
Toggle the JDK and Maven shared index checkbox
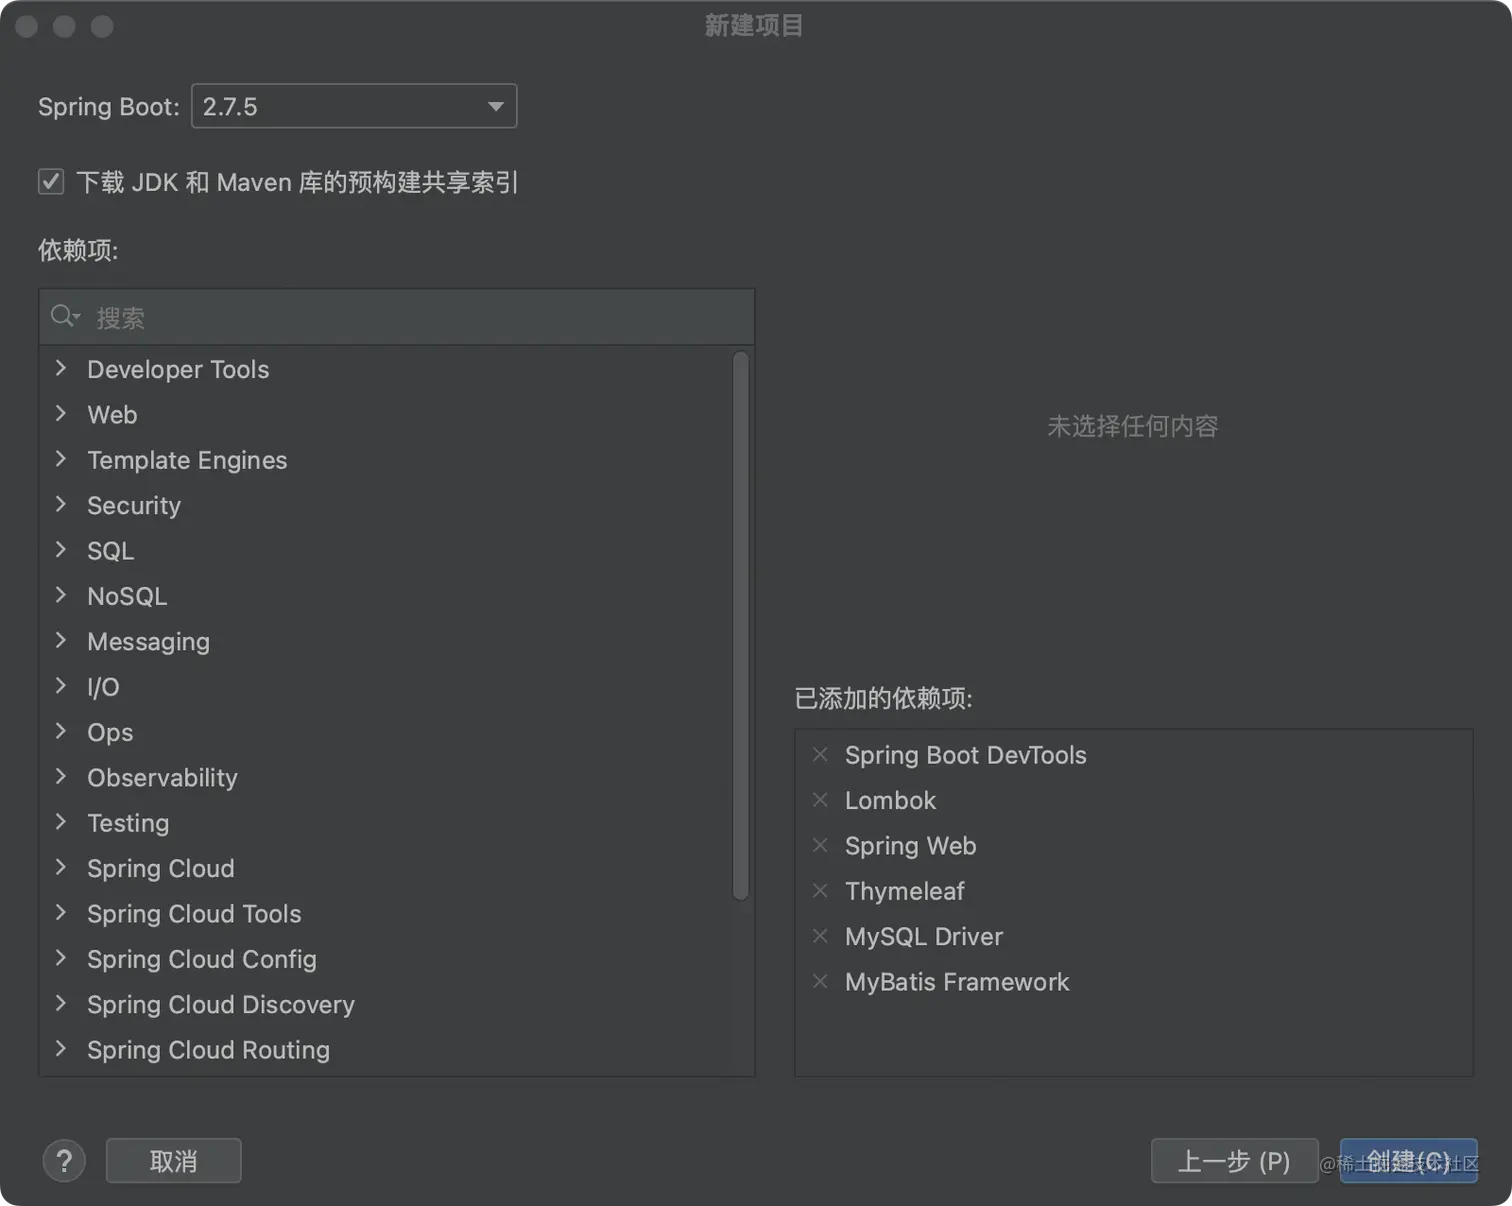tap(51, 182)
